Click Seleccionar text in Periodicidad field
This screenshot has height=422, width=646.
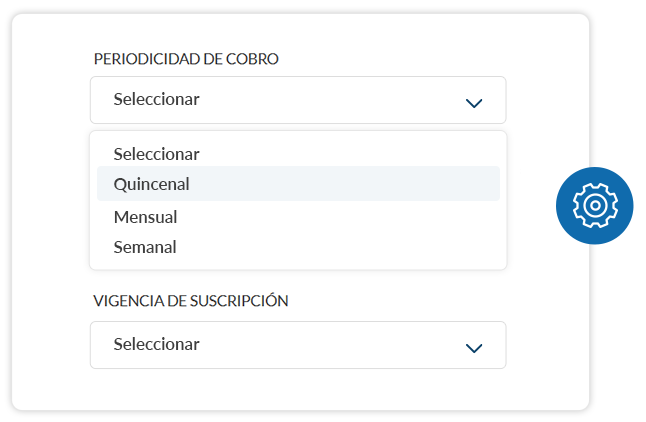(x=157, y=100)
